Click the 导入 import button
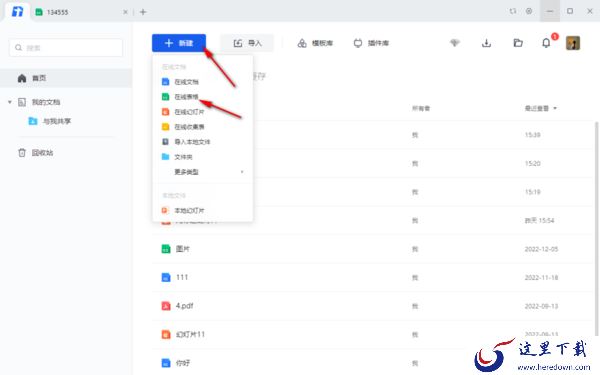Viewport: 600px width, 375px height. (x=247, y=43)
